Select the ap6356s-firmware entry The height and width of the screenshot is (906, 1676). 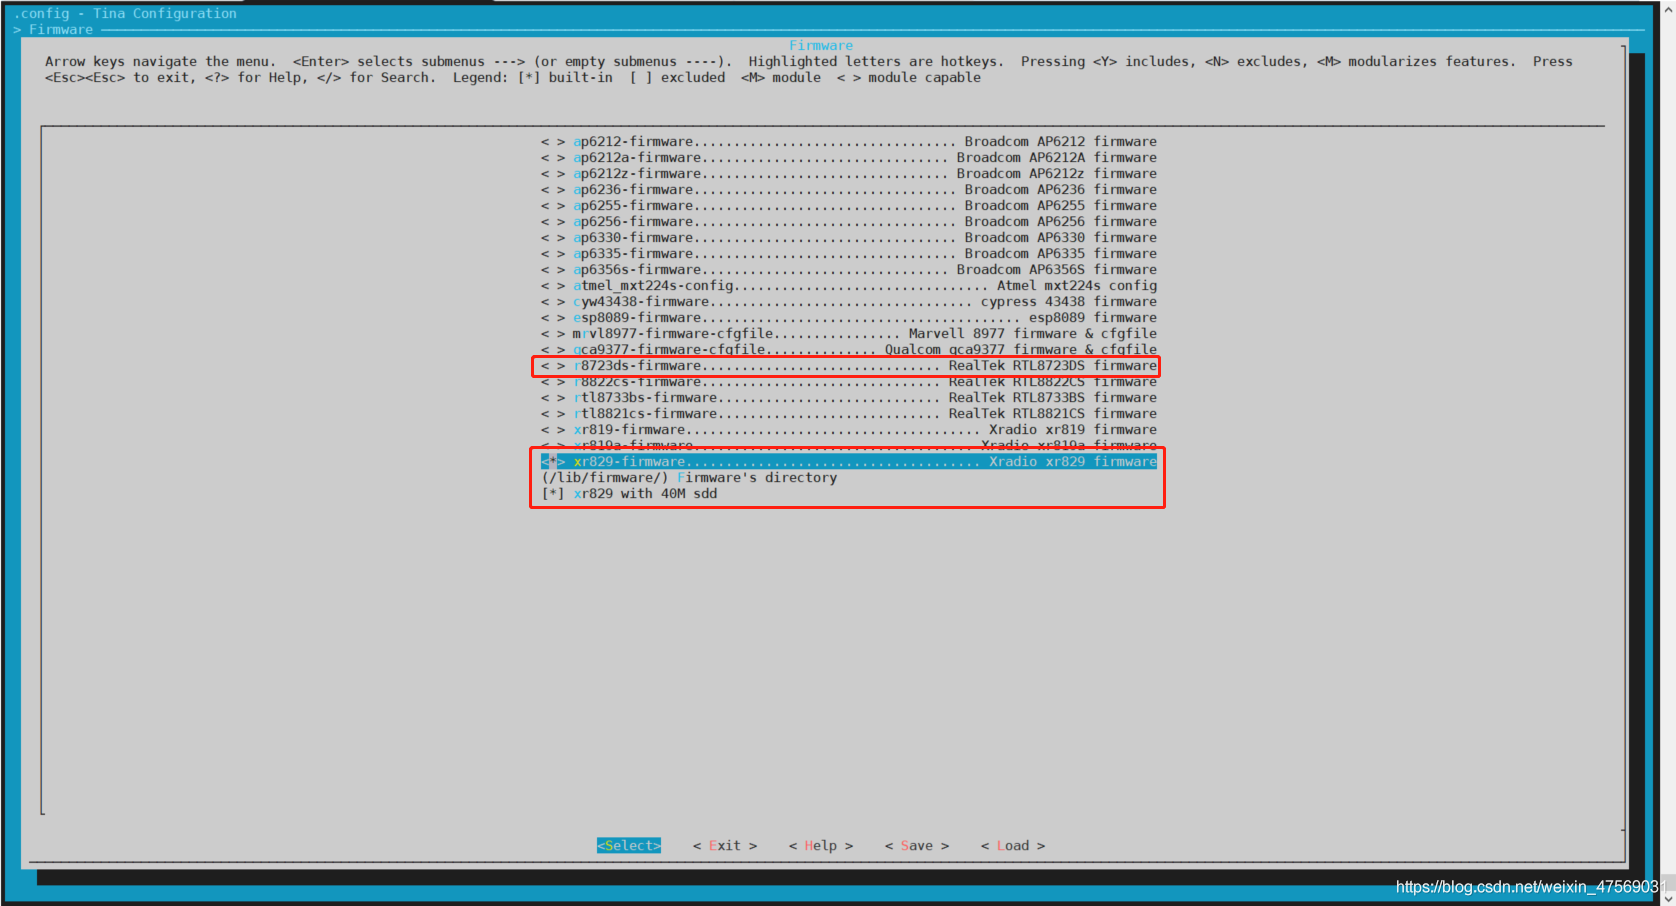point(849,270)
